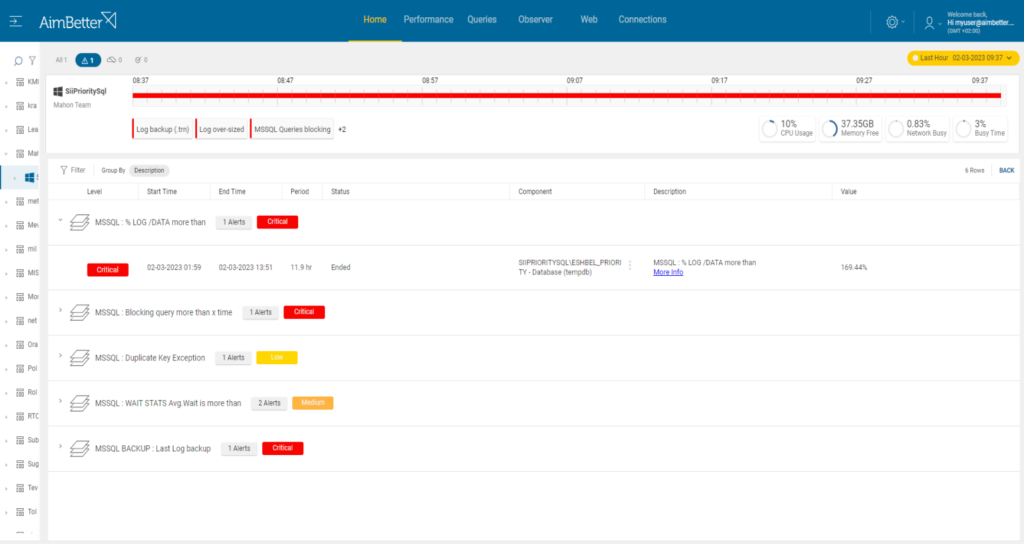Toggle the All 1 filter
Viewport: 1024px width, 544px height.
coord(61,60)
